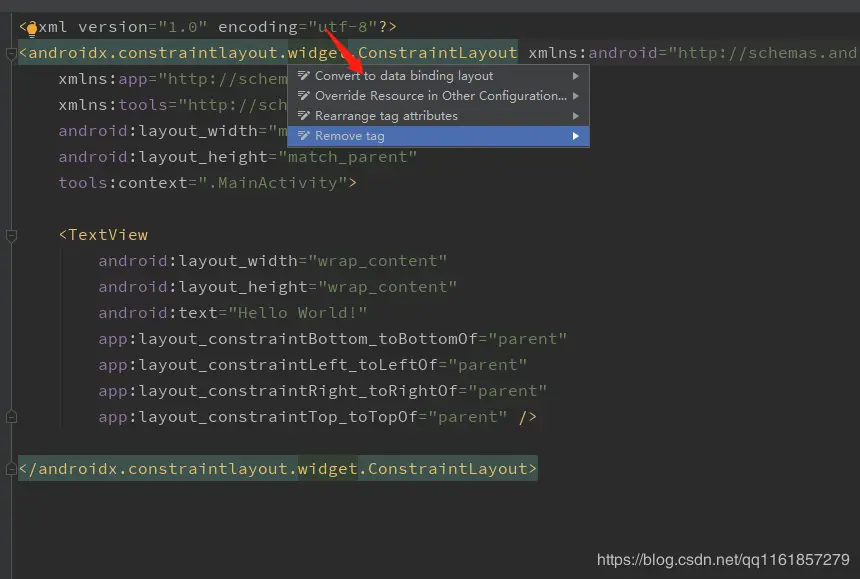
Task: Click 'ConstraintLayout' in the opening tag
Action: tap(437, 53)
